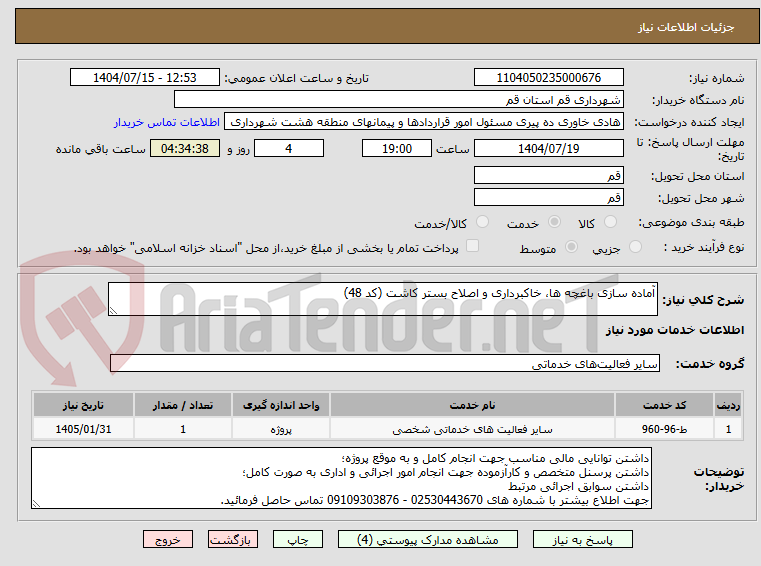Click the شرح کلی نیاز text area
The height and width of the screenshot is (566, 761).
pyautogui.click(x=382, y=299)
